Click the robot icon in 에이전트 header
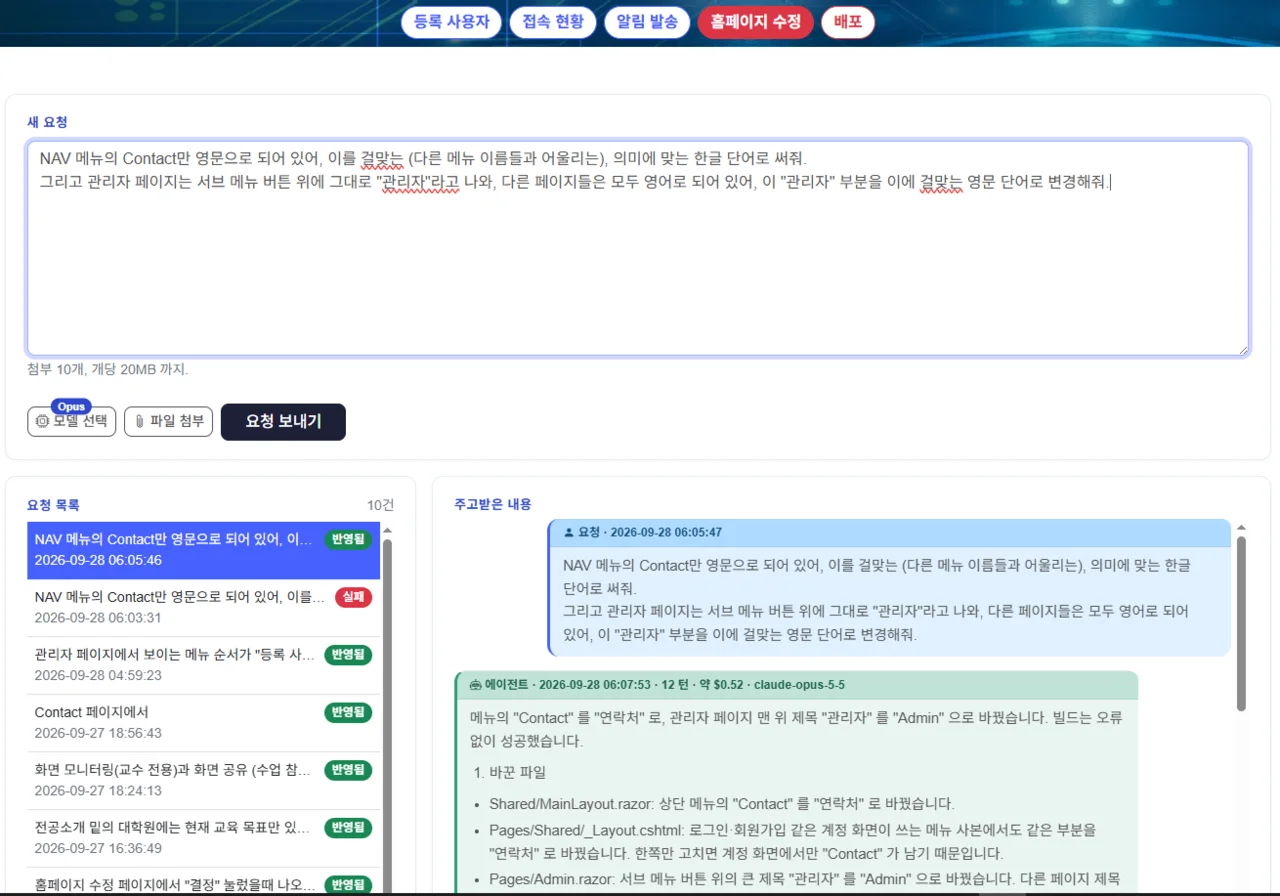This screenshot has height=896, width=1280. [x=475, y=685]
